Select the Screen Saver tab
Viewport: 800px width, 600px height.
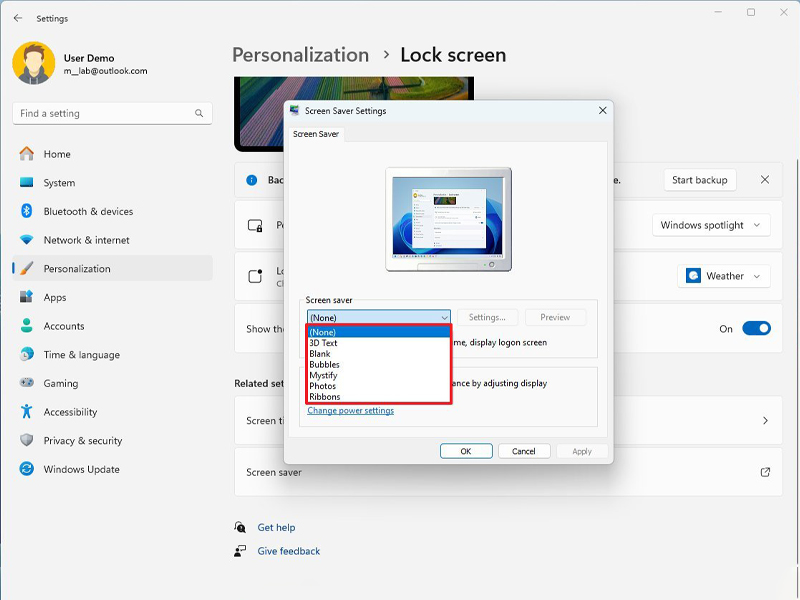[x=316, y=134]
